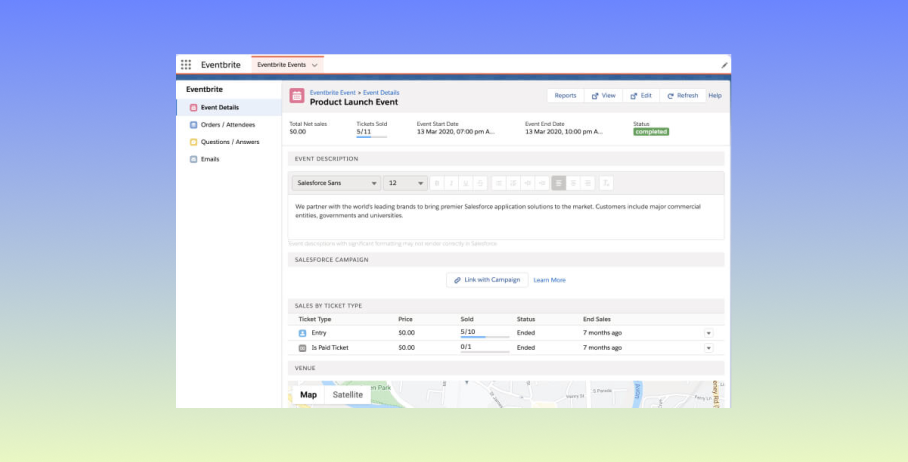
Task: Open the font family dropdown Salesforce Sans
Action: 336,183
